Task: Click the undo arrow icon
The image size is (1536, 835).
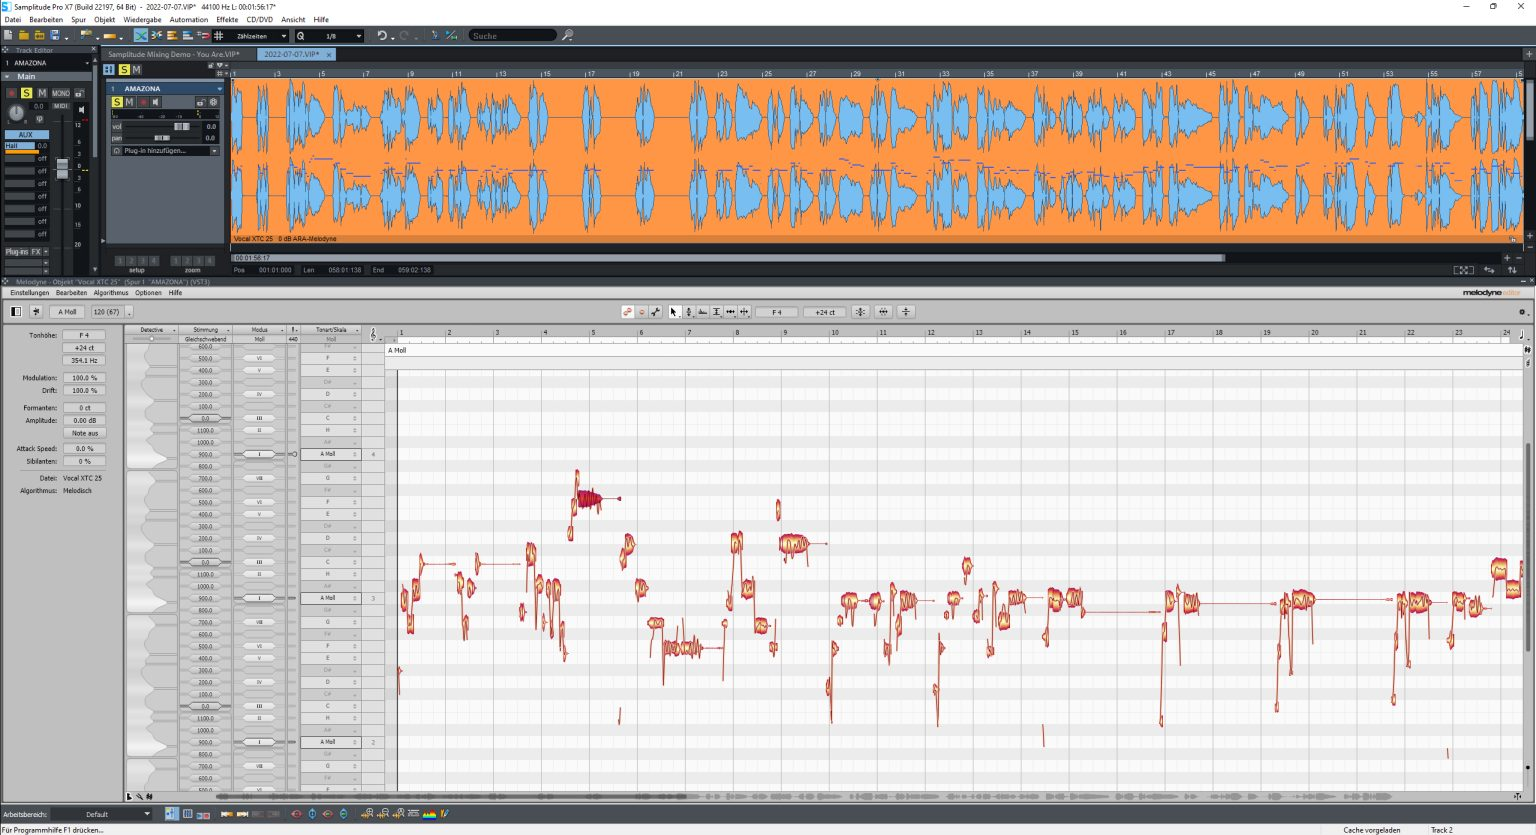Action: tap(382, 35)
